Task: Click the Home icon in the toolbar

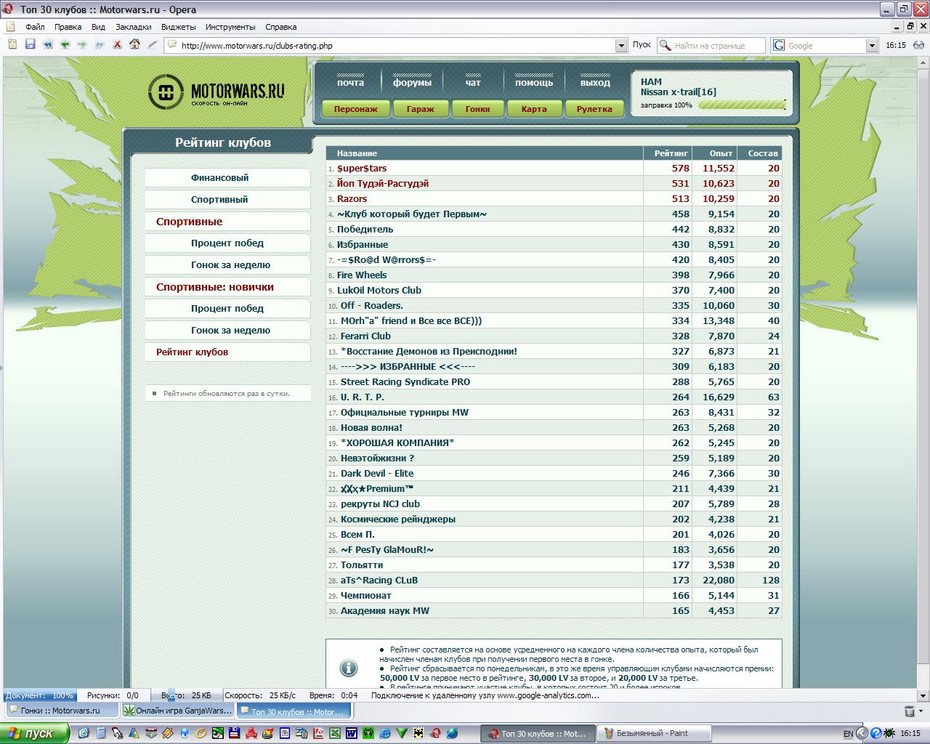Action: (134, 45)
